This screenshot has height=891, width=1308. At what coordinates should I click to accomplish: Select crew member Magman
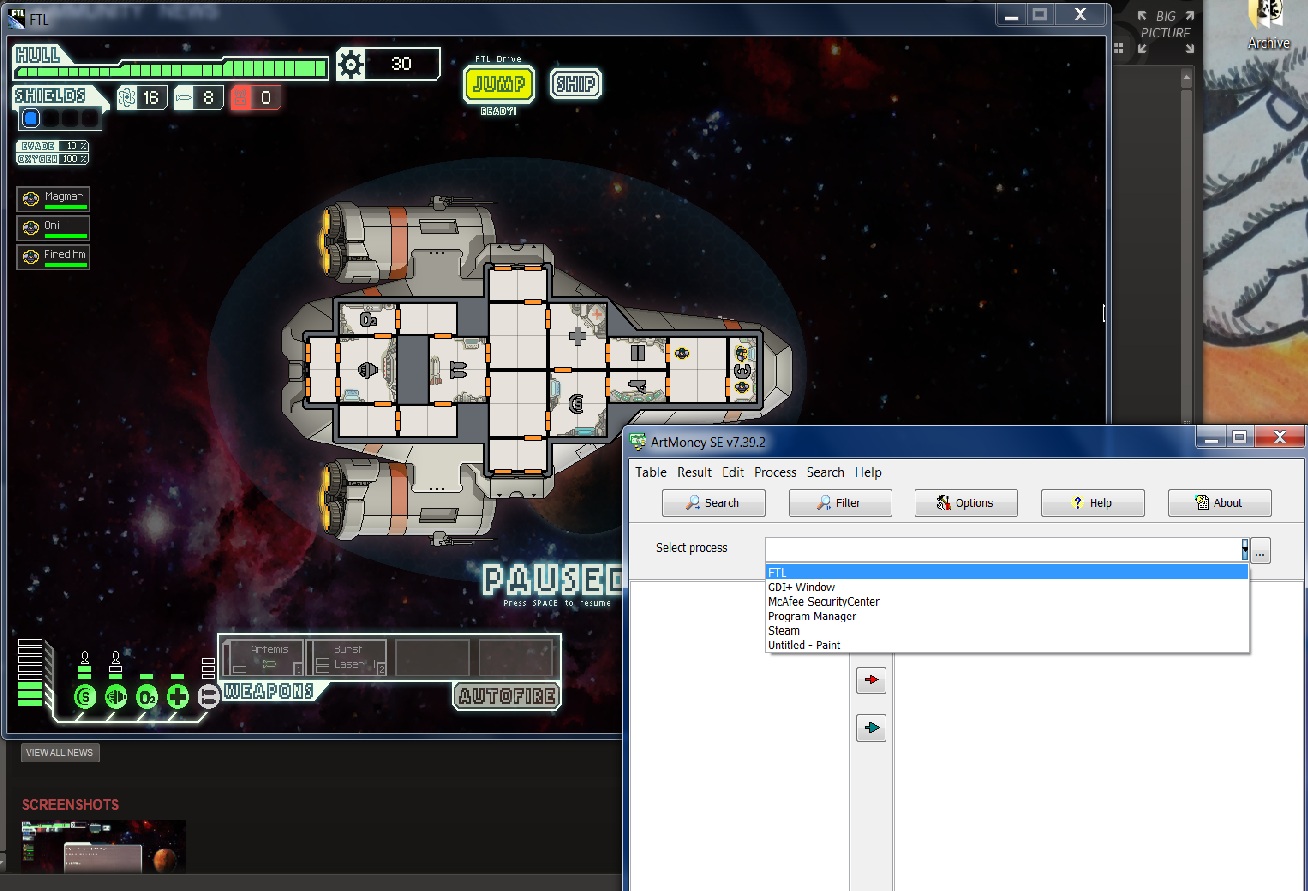(53, 198)
